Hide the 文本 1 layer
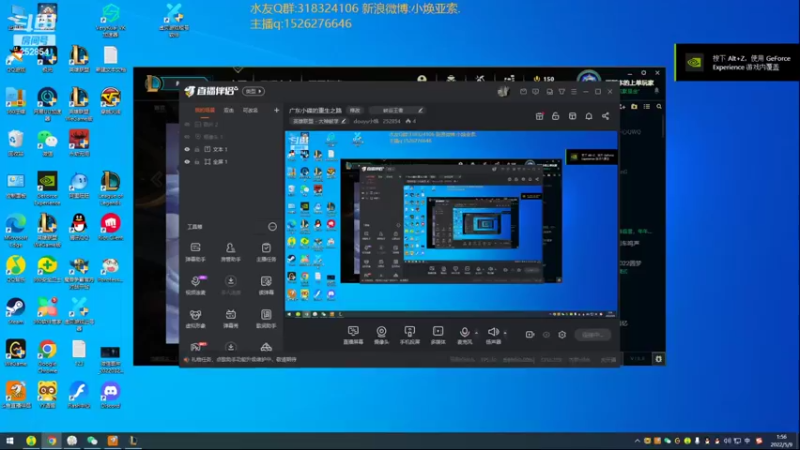Image resolution: width=800 pixels, height=450 pixels. point(187,149)
